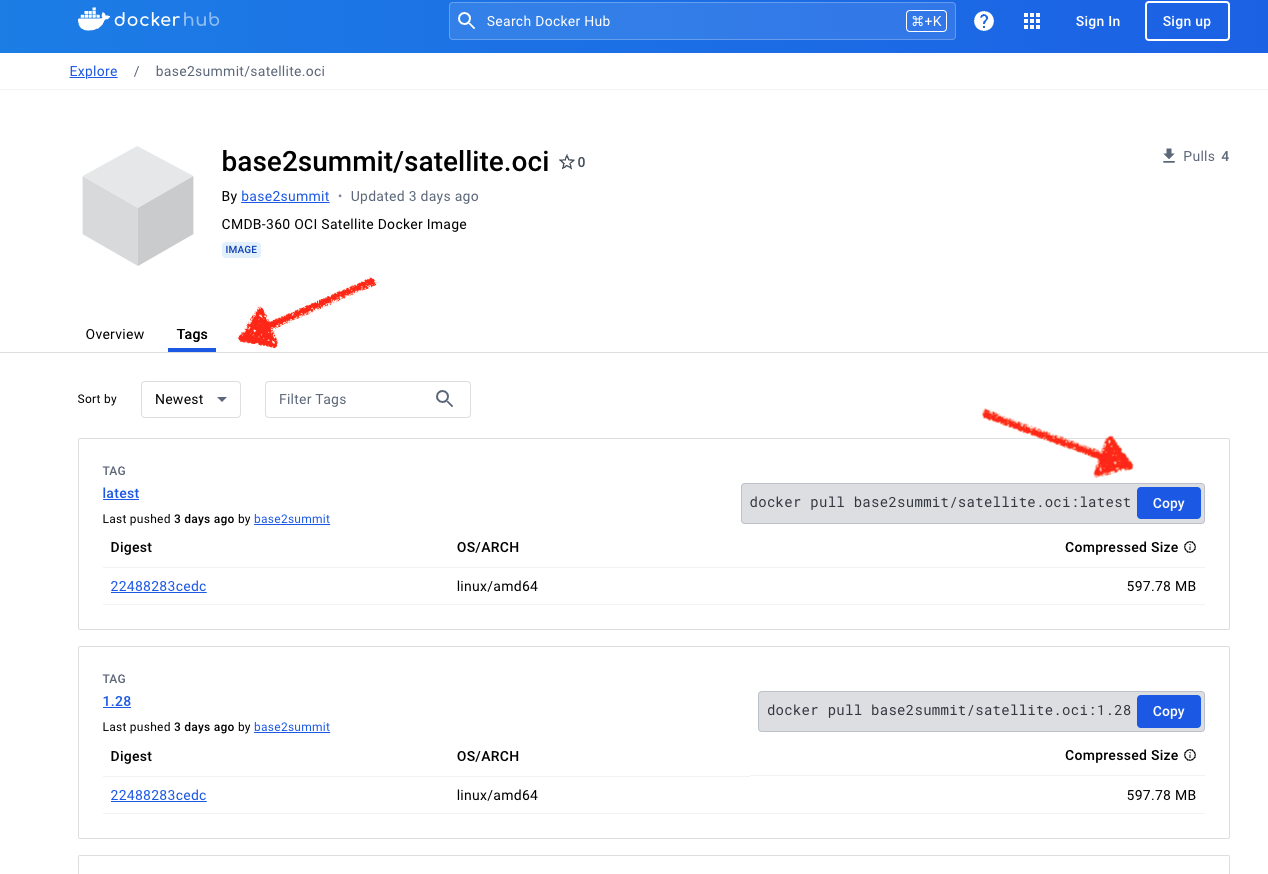Open the 1.28 tag link
This screenshot has width=1268, height=874.
click(x=117, y=701)
